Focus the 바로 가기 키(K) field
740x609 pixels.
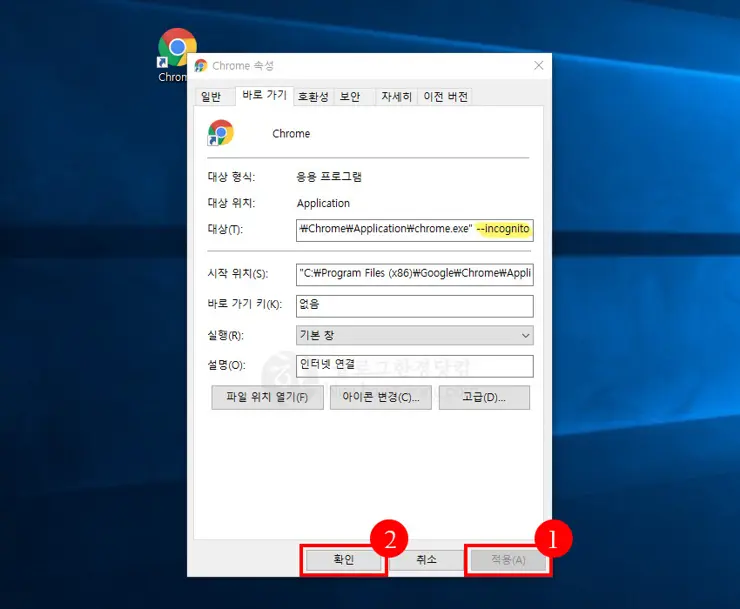point(415,306)
